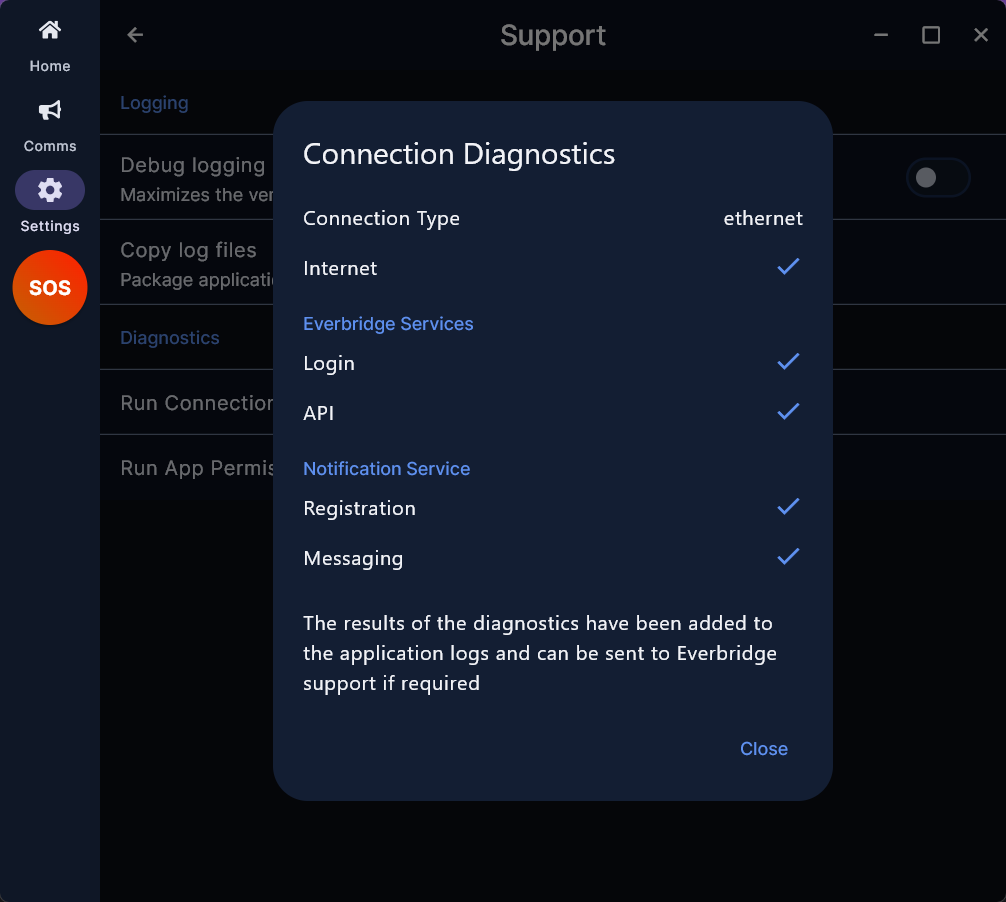Viewport: 1006px width, 902px height.
Task: Click the Login status checkmark
Action: (788, 361)
